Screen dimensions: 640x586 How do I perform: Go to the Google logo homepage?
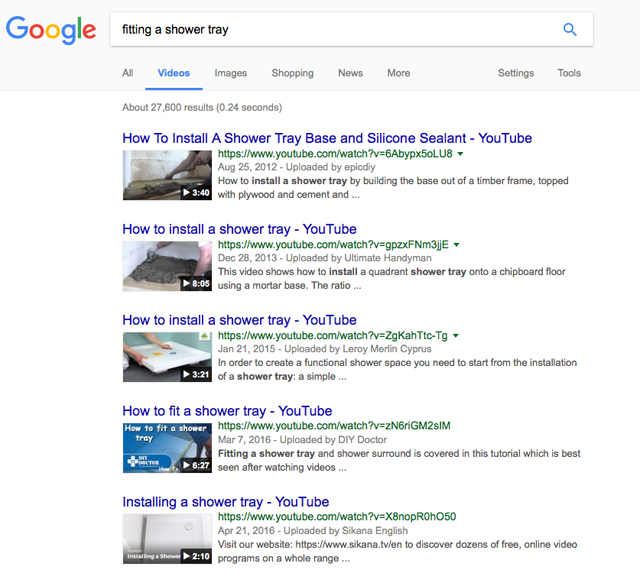(x=51, y=30)
